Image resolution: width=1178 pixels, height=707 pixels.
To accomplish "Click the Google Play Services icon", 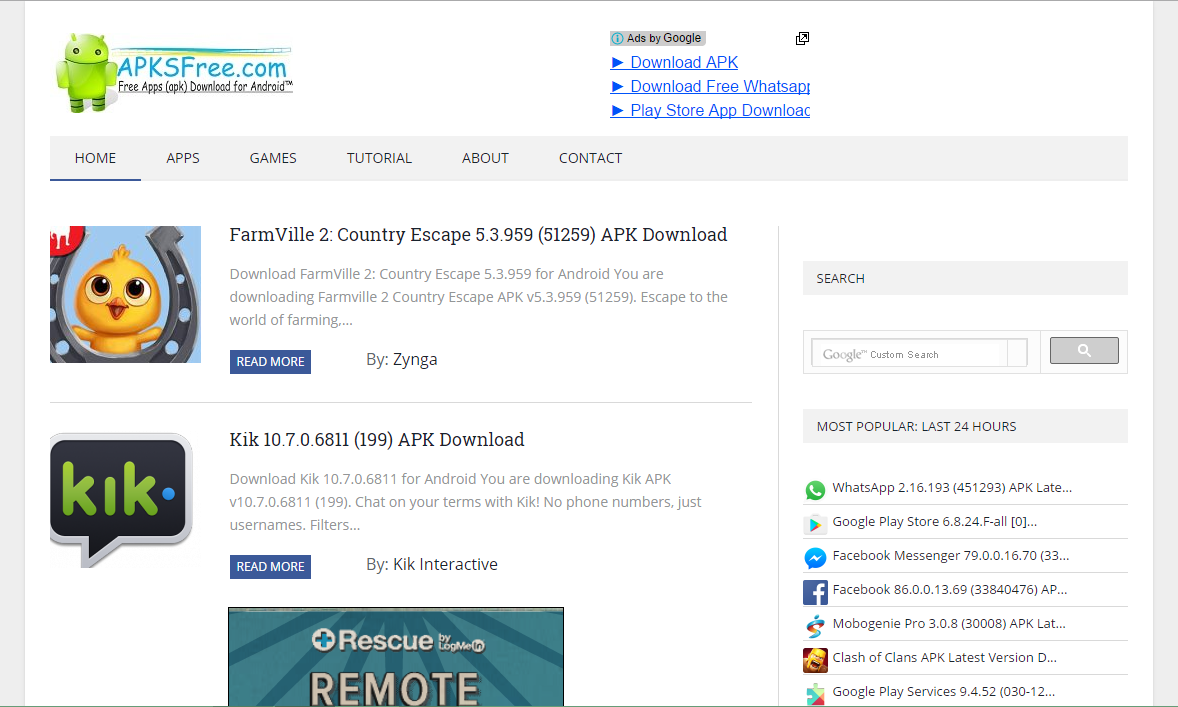I will point(815,693).
